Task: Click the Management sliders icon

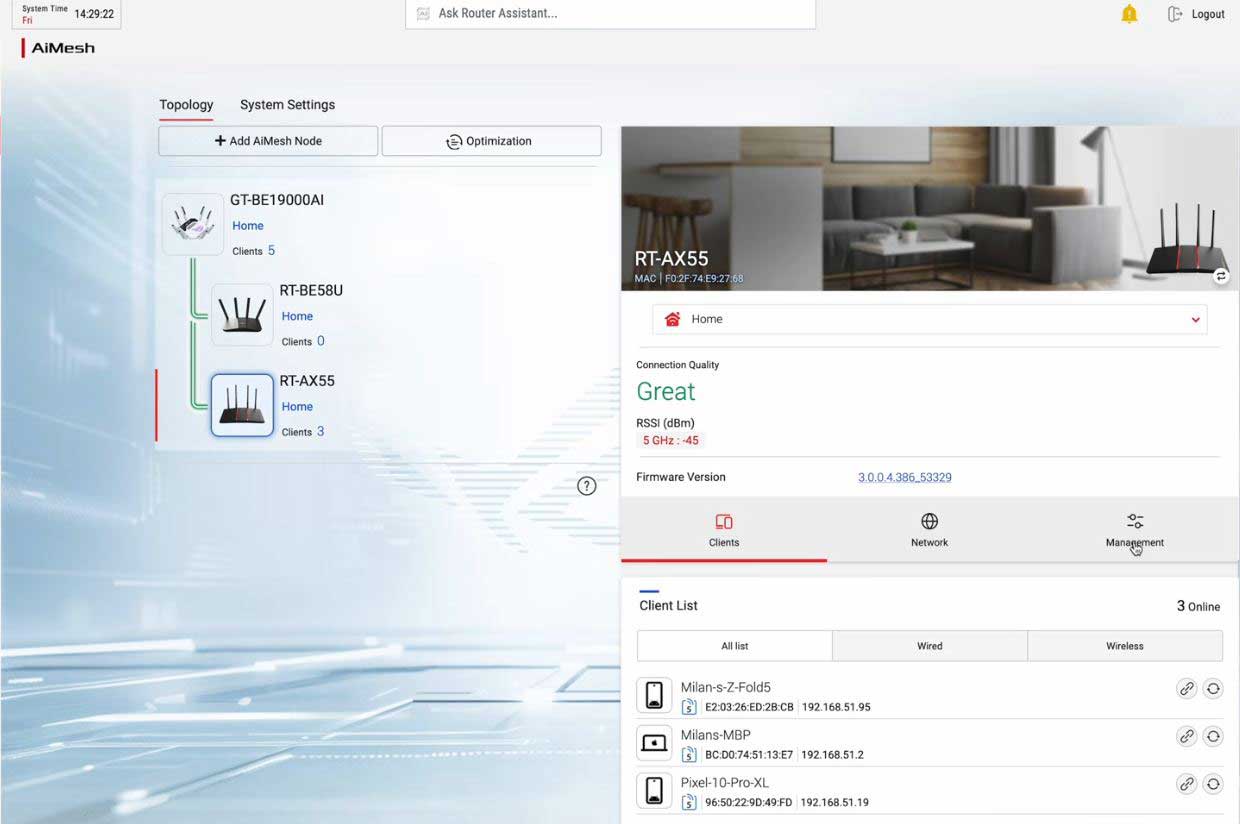Action: 1135,521
